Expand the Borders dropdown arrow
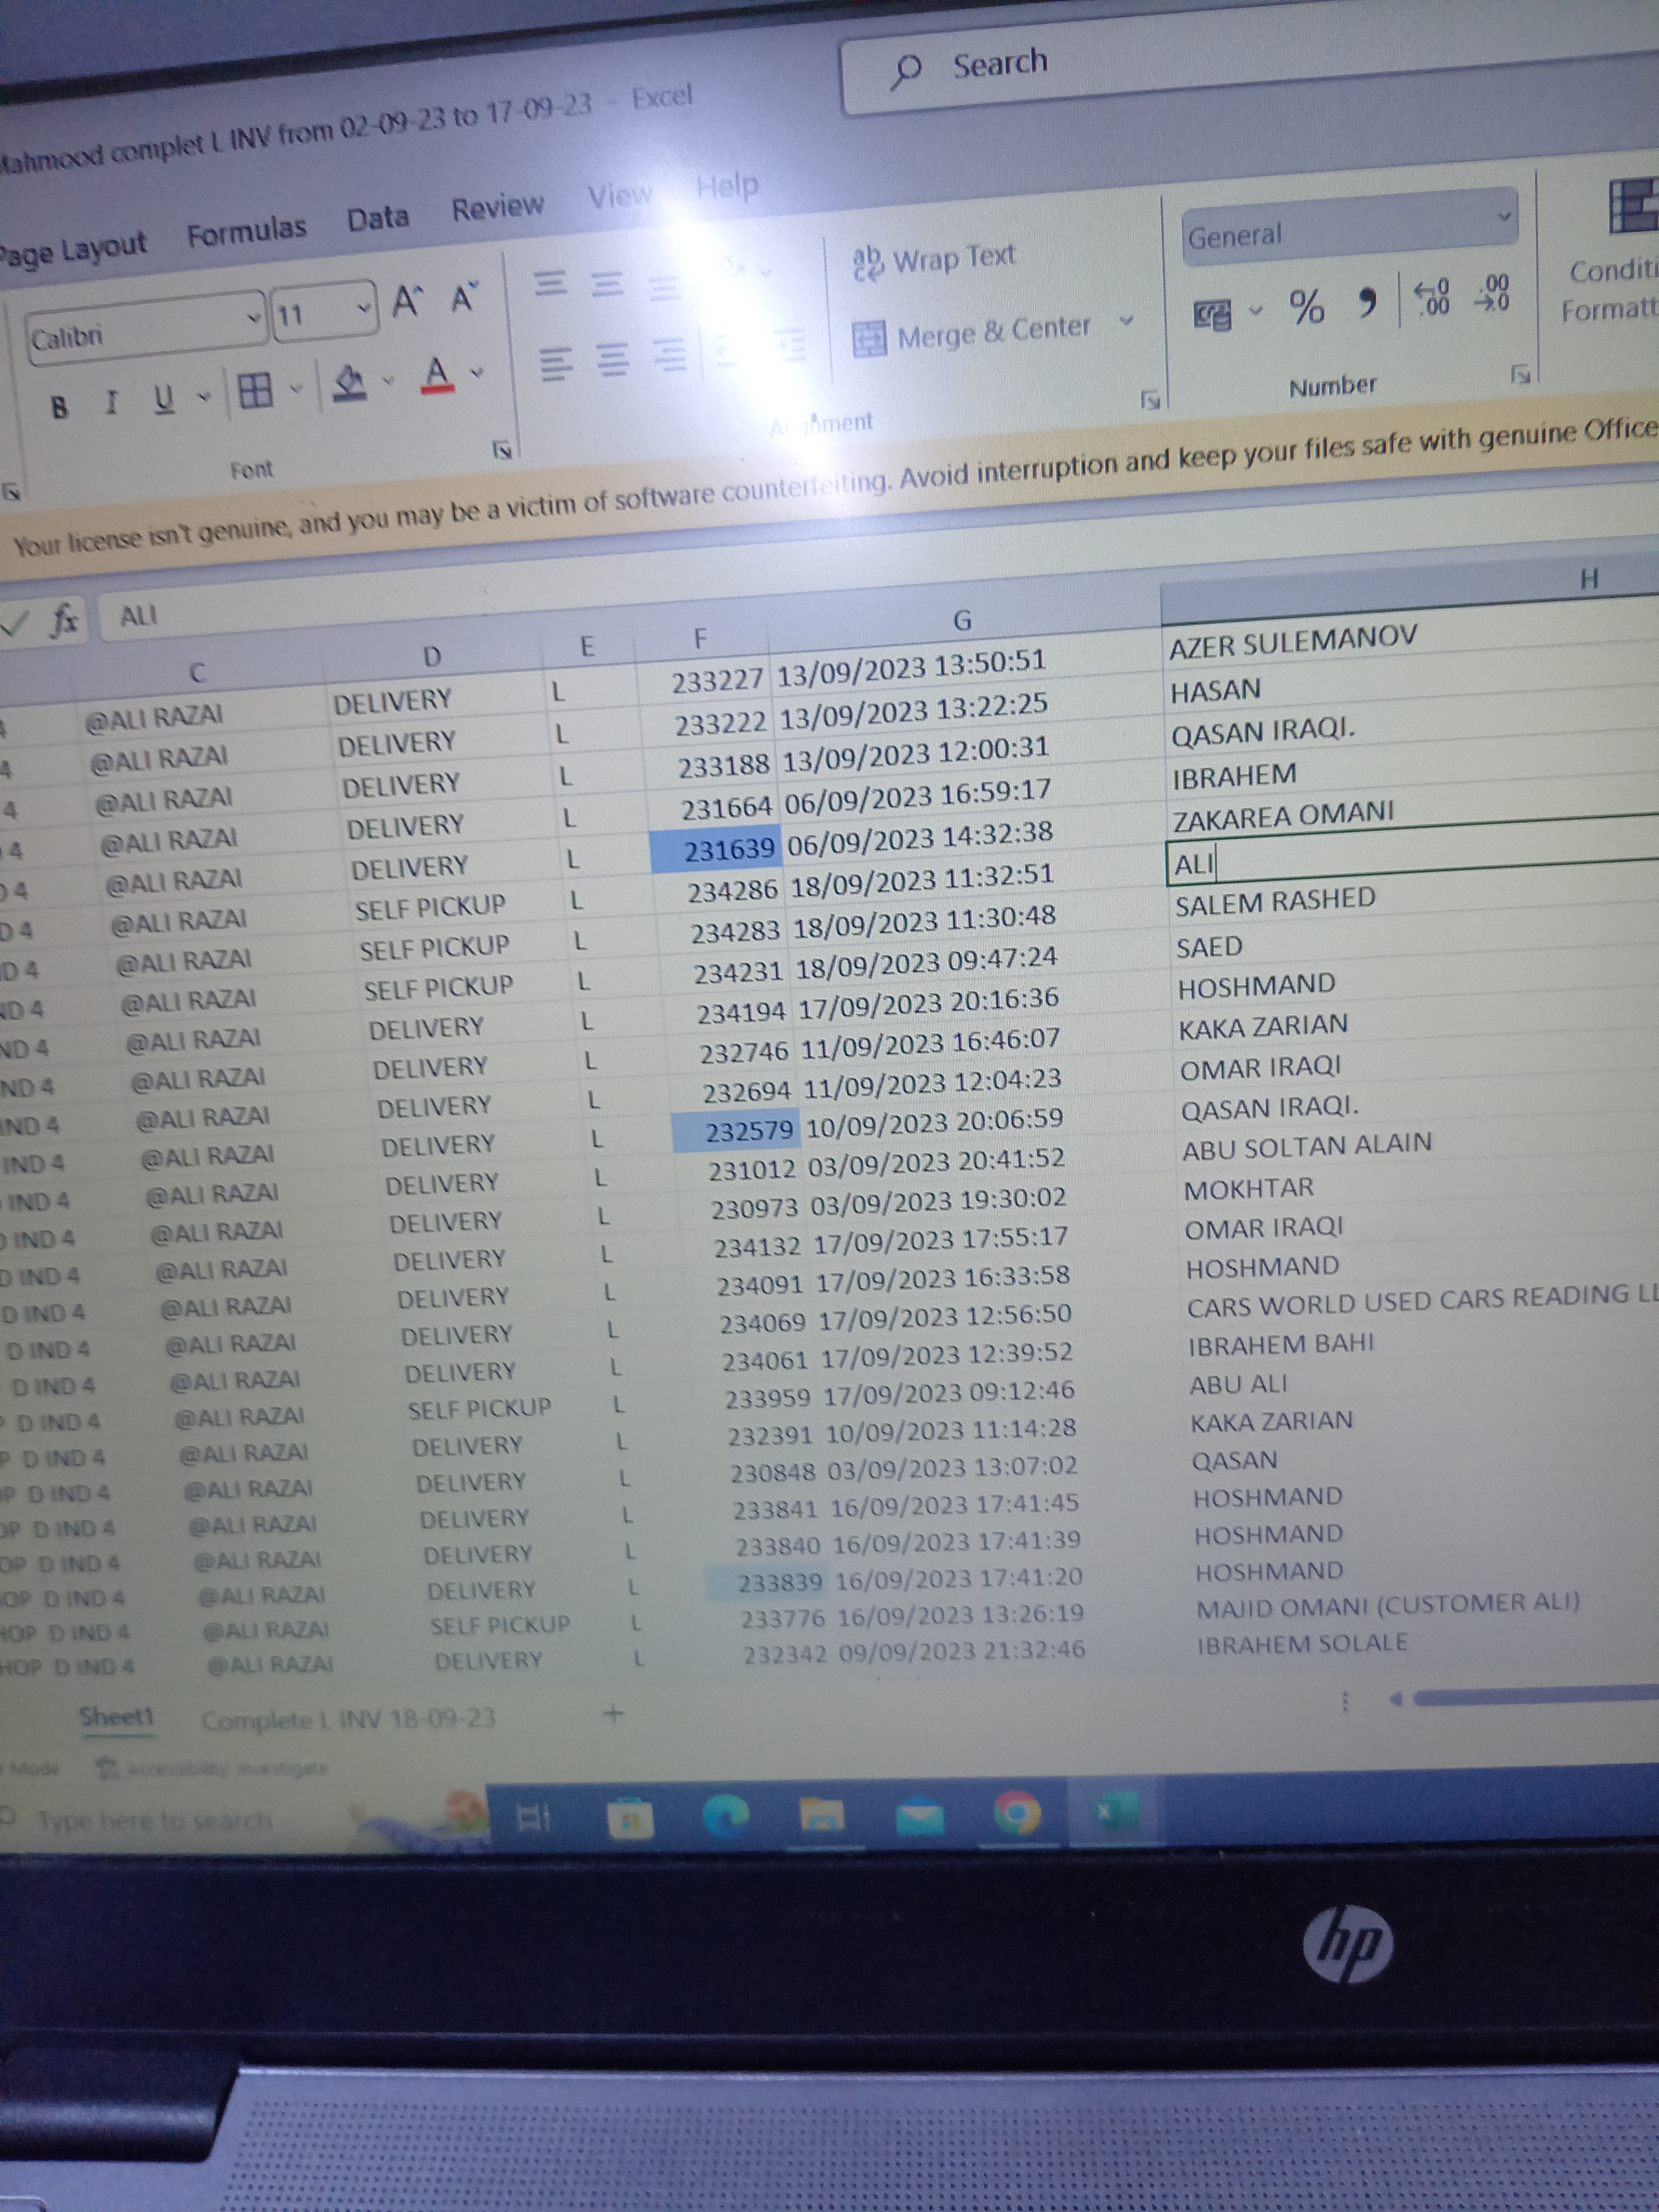Screen dimensions: 1659x2212 296,388
